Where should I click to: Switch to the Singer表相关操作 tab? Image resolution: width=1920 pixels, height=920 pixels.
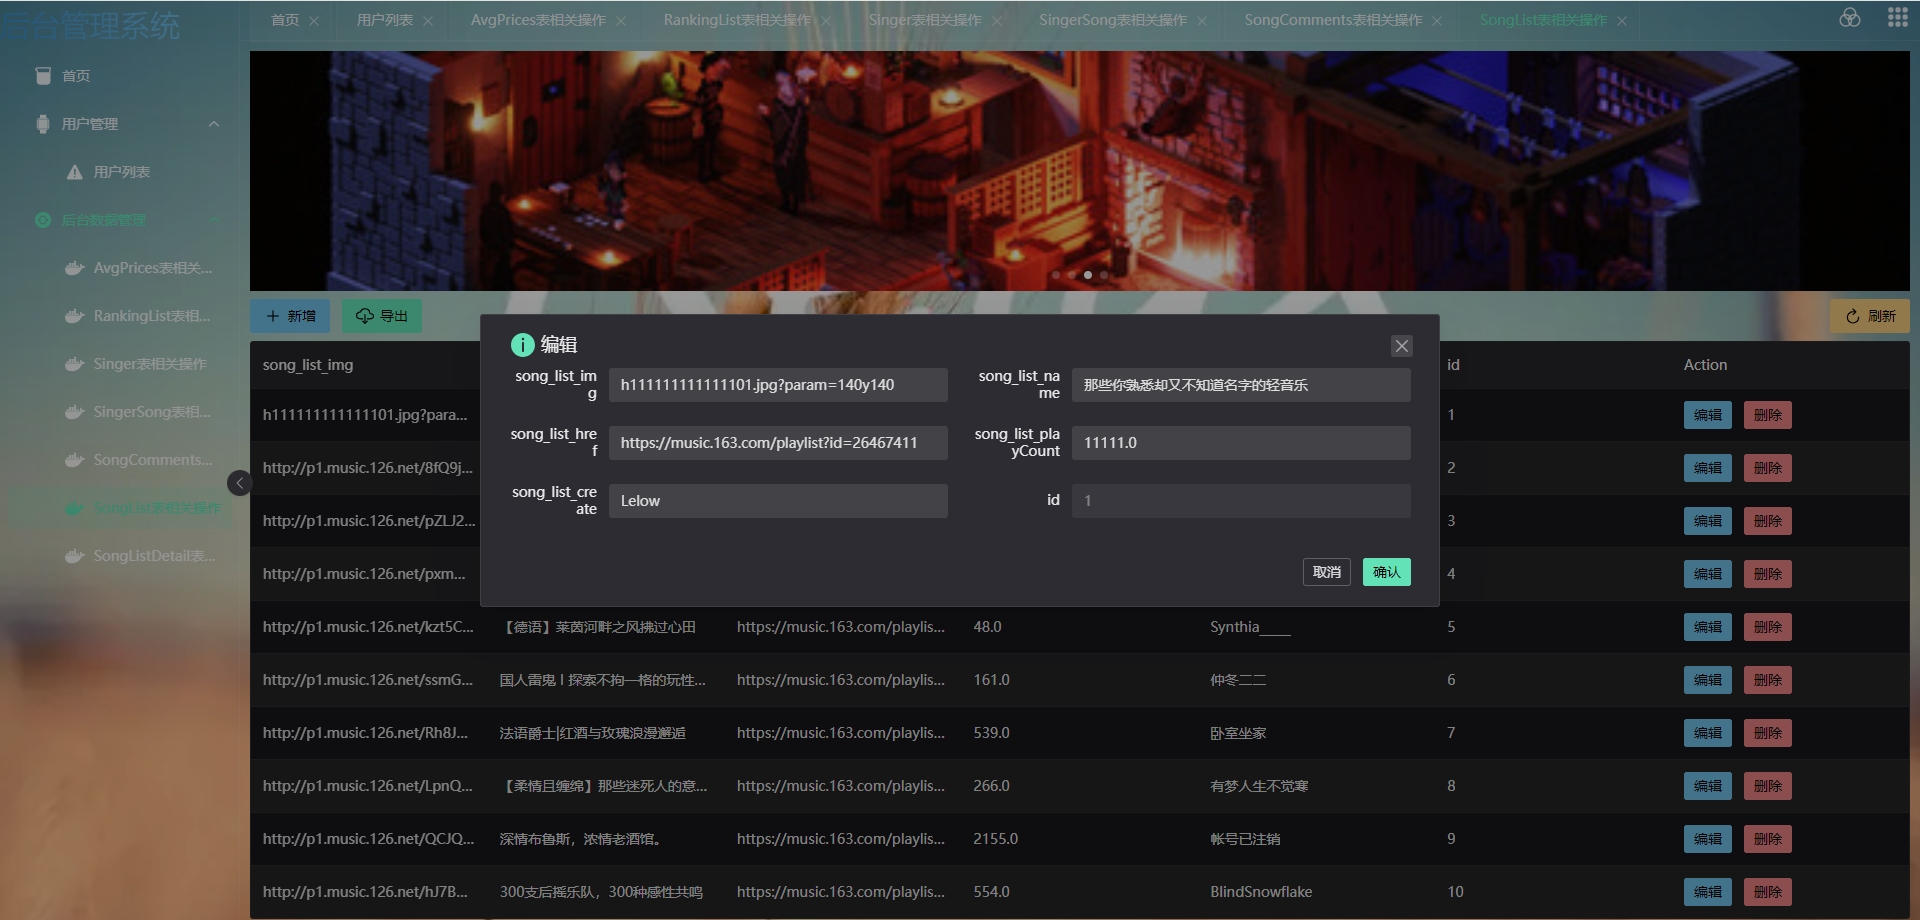(x=925, y=20)
